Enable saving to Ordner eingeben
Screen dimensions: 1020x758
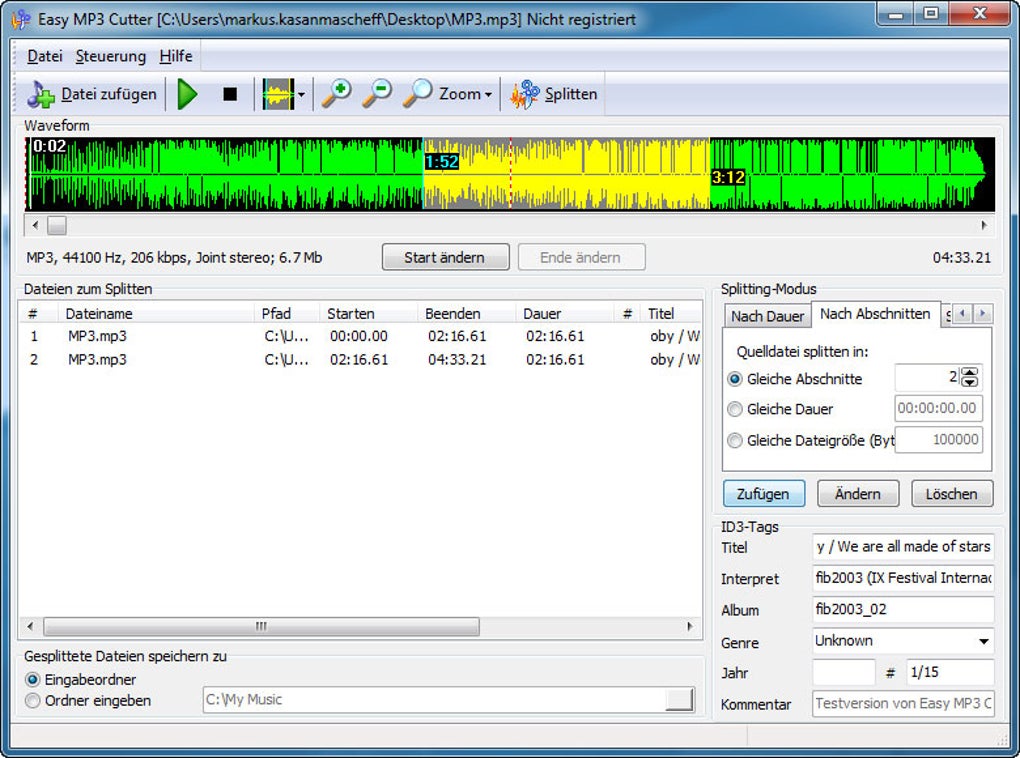pyautogui.click(x=35, y=700)
